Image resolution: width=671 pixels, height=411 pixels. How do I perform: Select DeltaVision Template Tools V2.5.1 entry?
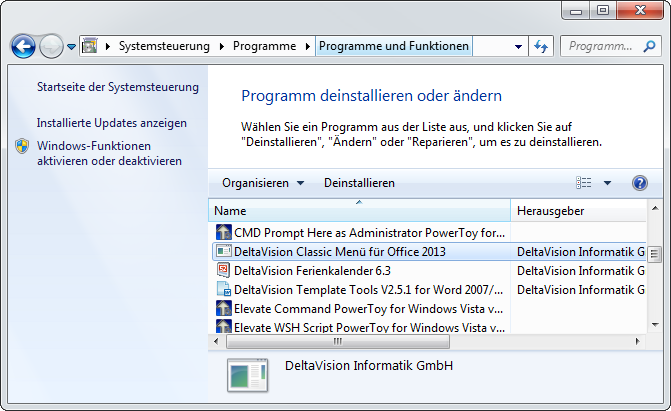[368, 290]
